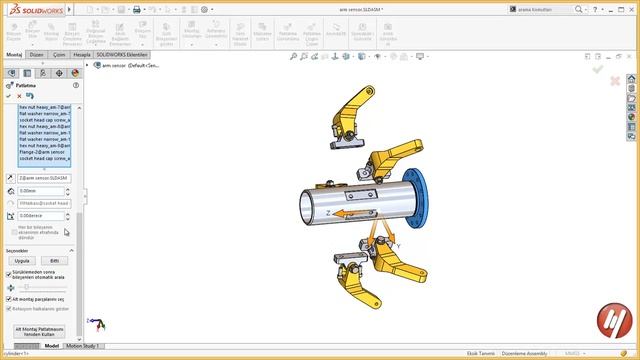Open the SolidWorks Resources home icon in the task pane

pyautogui.click(x=631, y=78)
